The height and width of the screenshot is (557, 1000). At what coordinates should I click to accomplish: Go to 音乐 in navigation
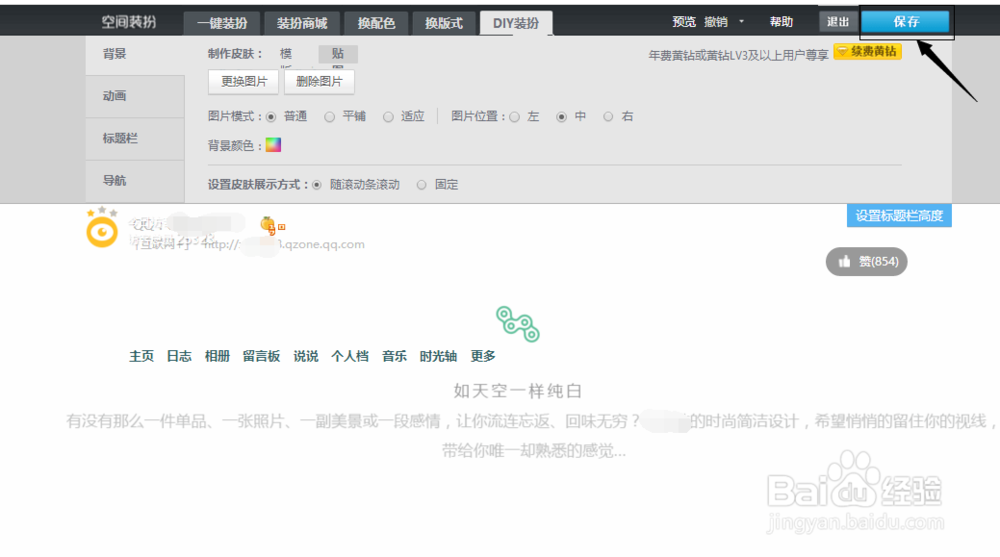394,356
